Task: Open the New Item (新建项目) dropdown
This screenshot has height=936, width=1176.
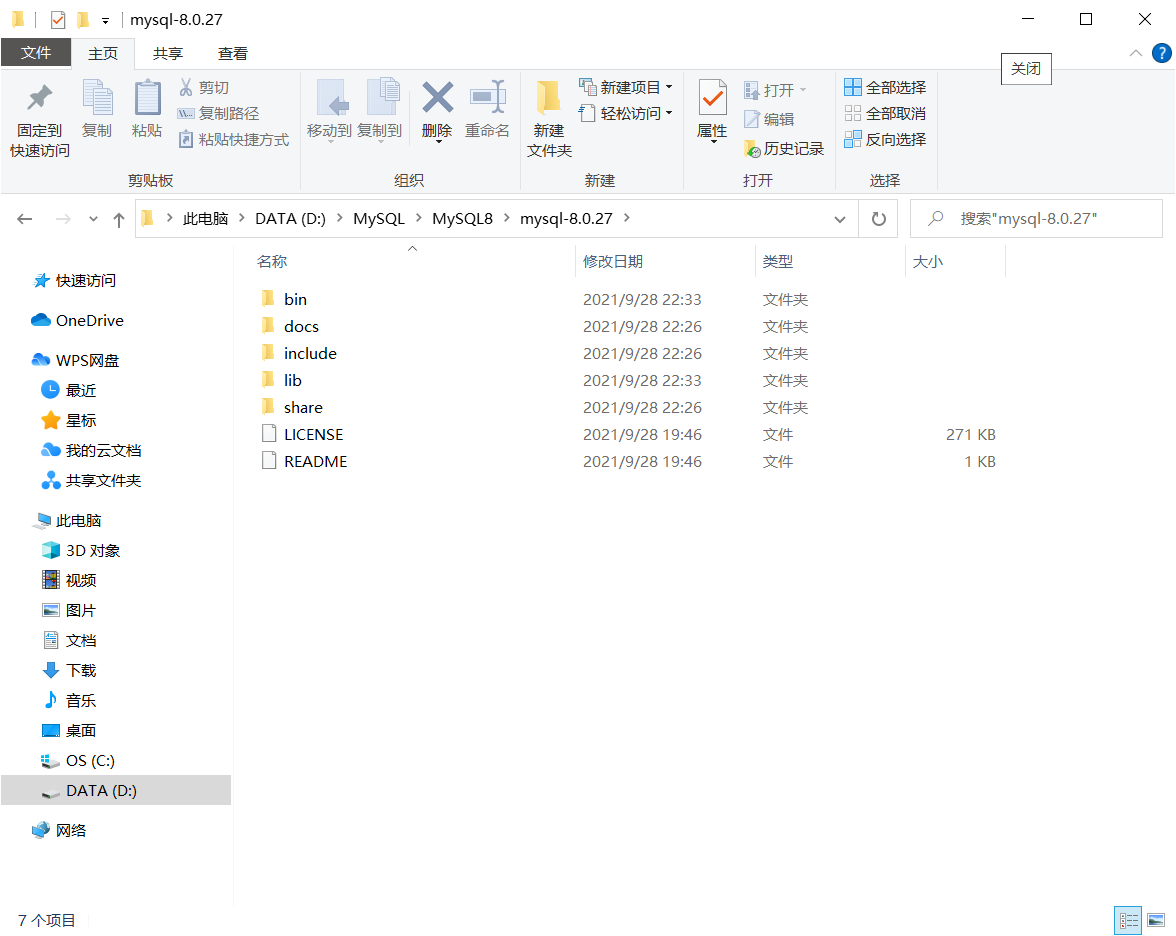Action: (x=626, y=88)
